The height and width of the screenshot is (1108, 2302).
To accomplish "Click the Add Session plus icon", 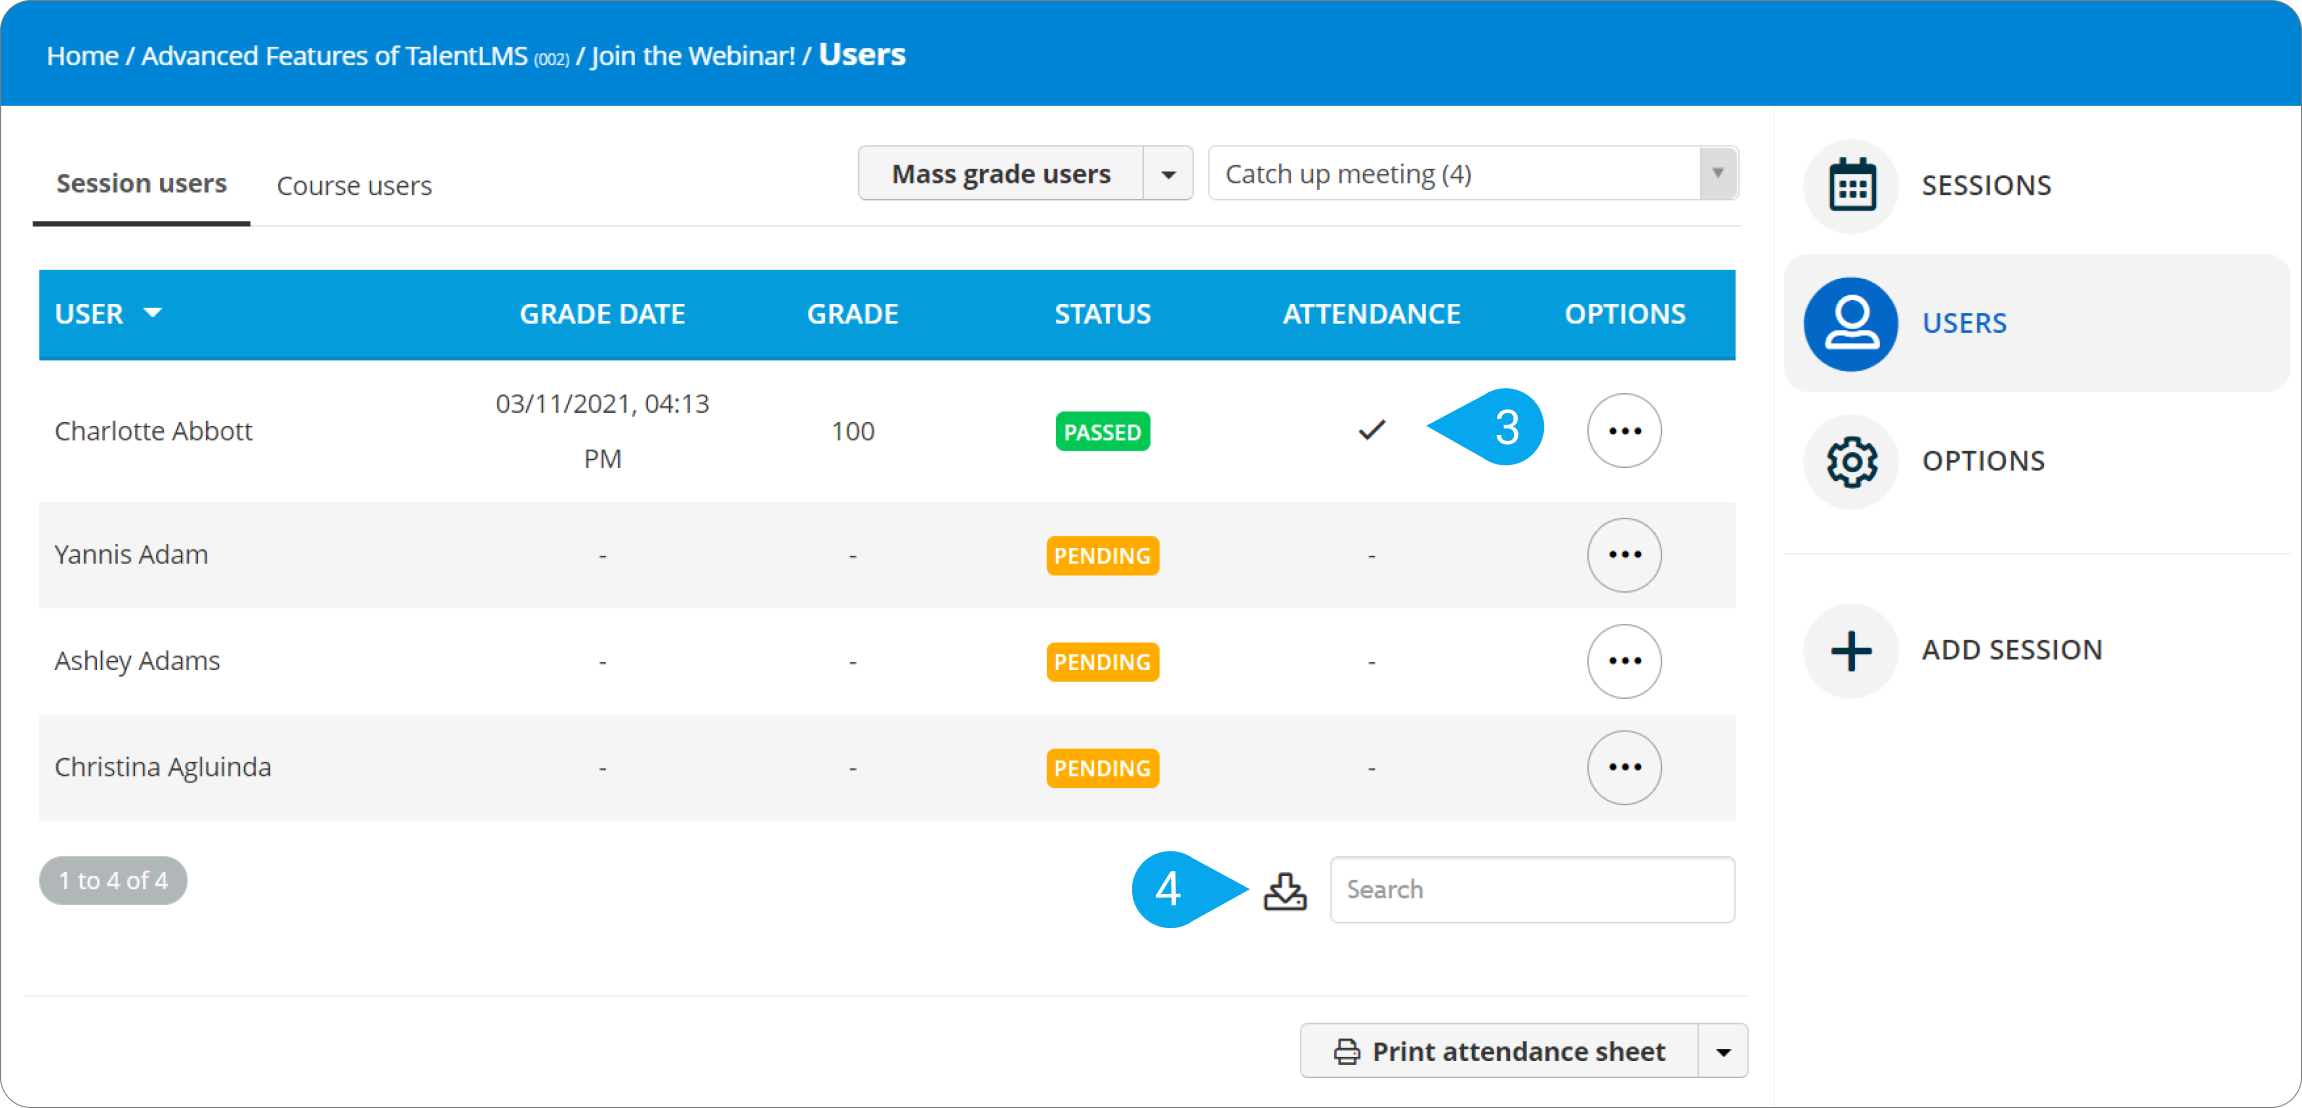I will pyautogui.click(x=1851, y=651).
